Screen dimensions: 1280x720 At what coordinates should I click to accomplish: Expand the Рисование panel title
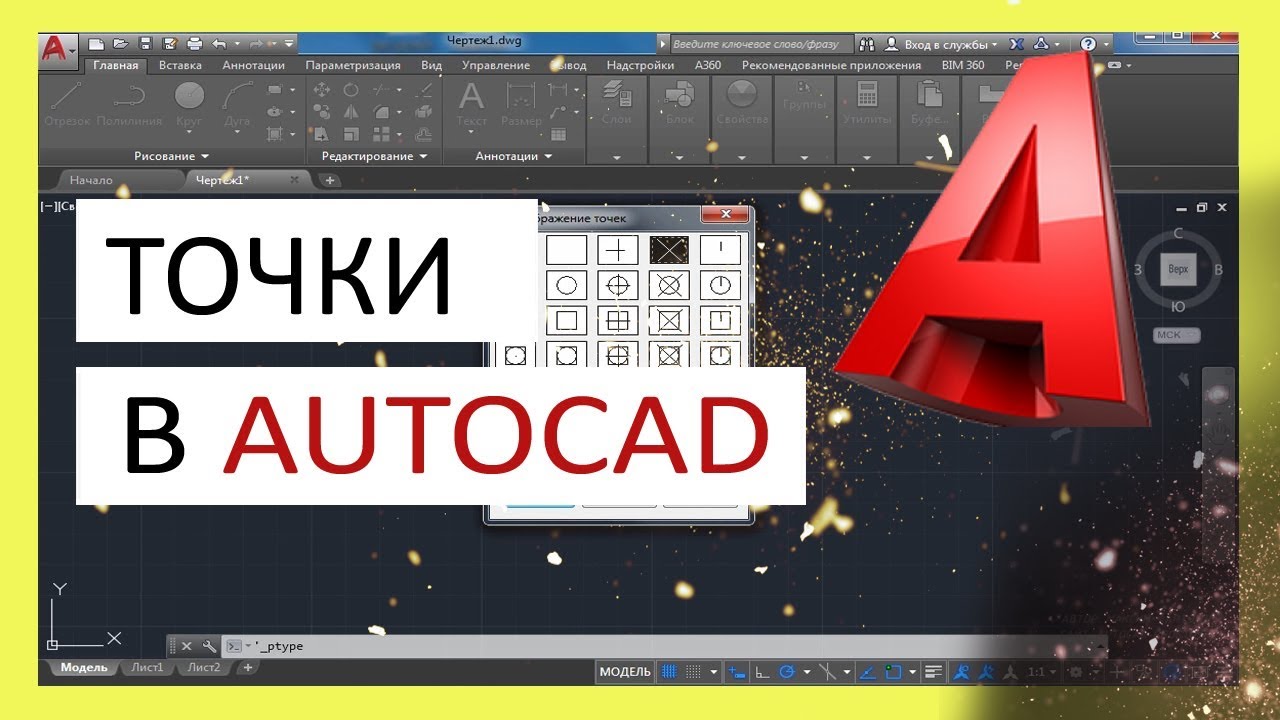click(x=171, y=156)
